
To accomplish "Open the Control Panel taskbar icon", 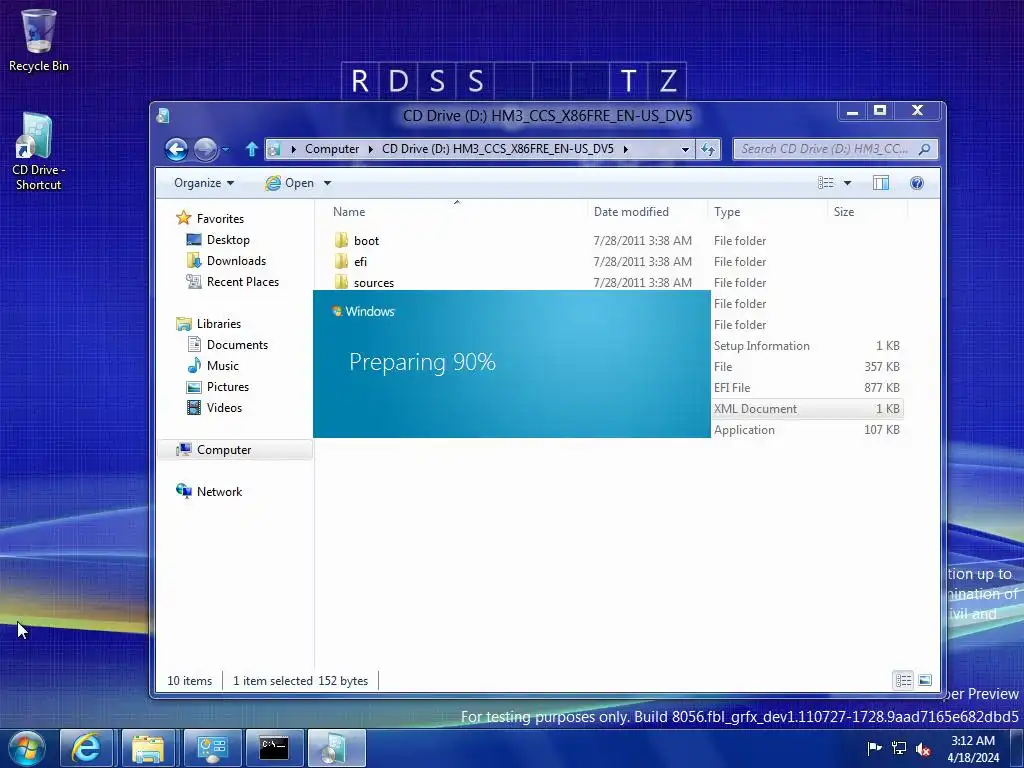I will (x=212, y=748).
